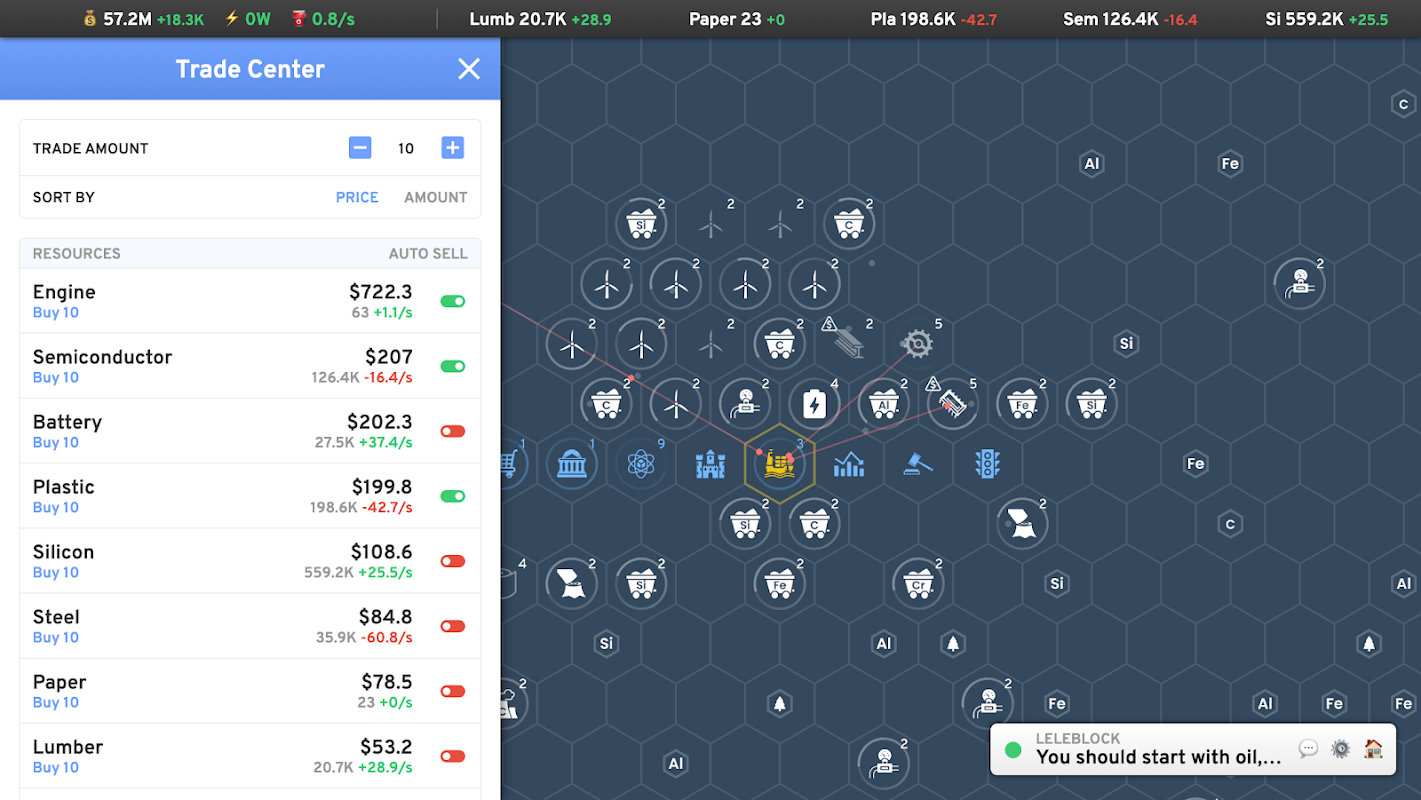The image size is (1421, 800).
Task: Select the logging camp beside the Cr mine
Action: pos(1021,523)
